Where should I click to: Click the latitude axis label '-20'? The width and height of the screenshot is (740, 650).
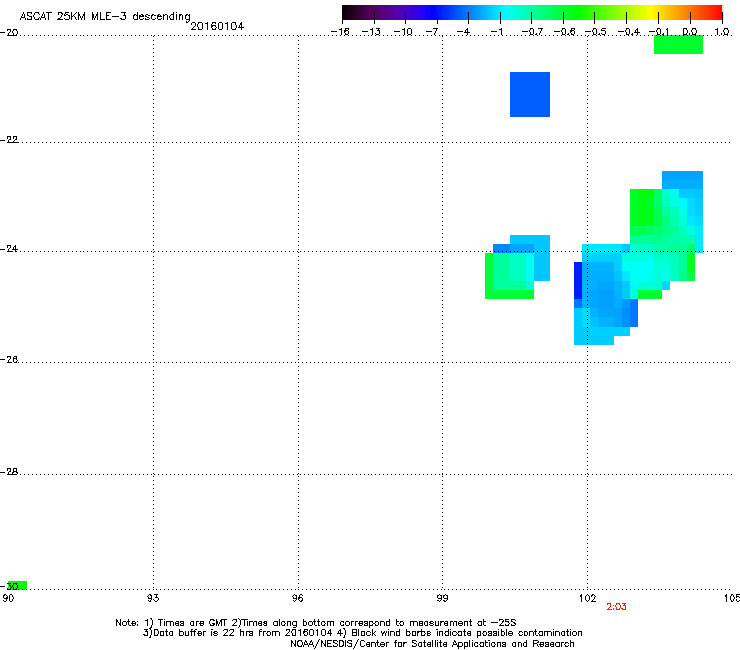[9, 32]
